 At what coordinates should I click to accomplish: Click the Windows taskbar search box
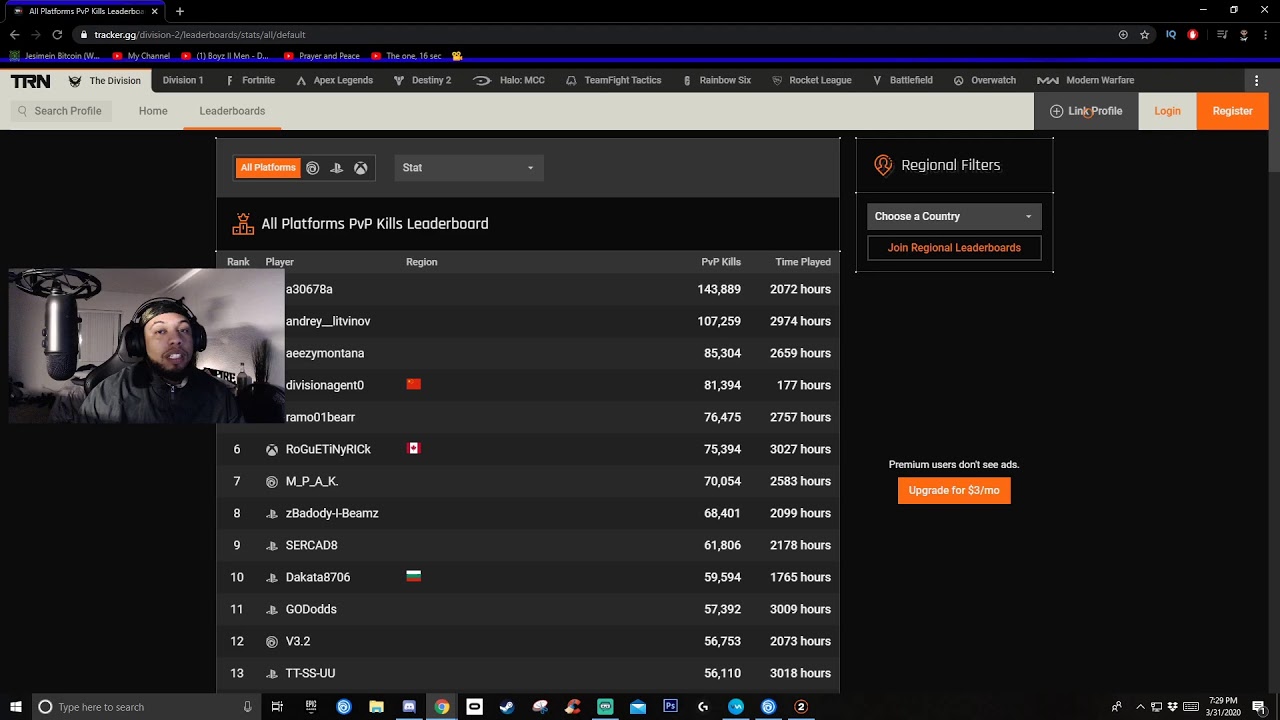[145, 707]
